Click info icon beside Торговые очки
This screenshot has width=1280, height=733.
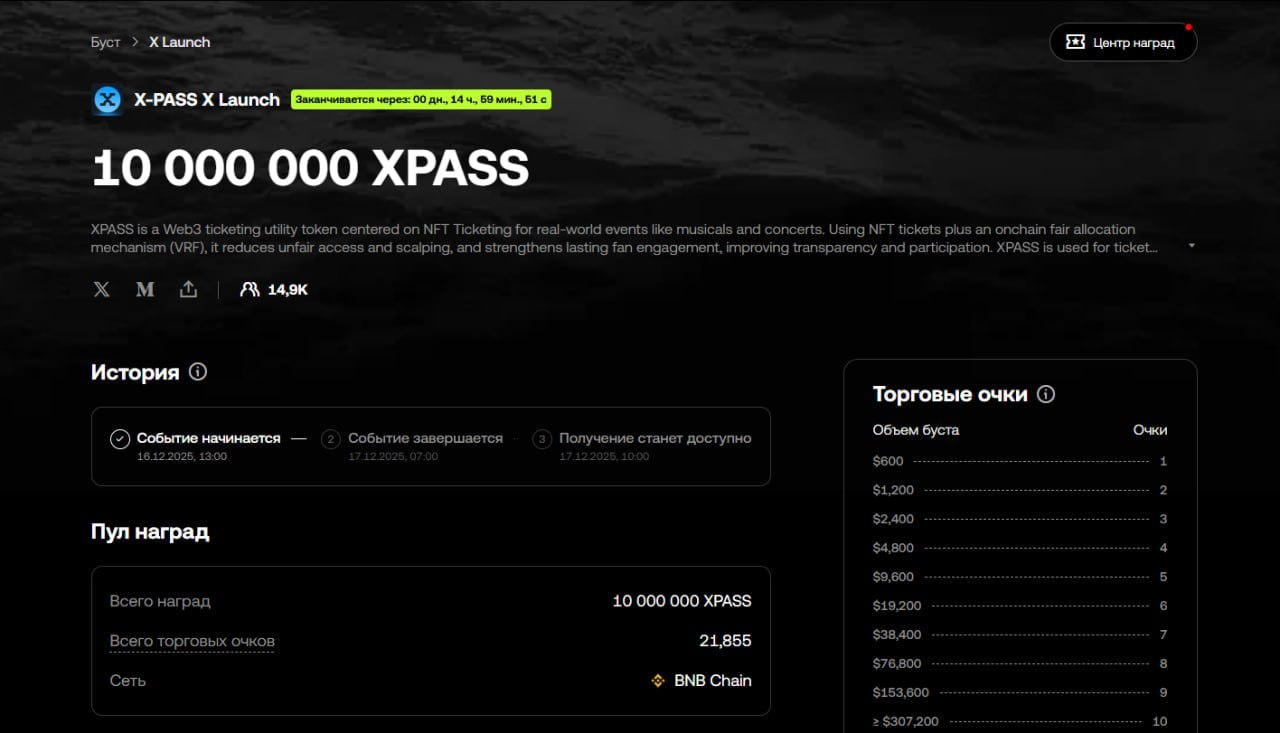click(1046, 394)
